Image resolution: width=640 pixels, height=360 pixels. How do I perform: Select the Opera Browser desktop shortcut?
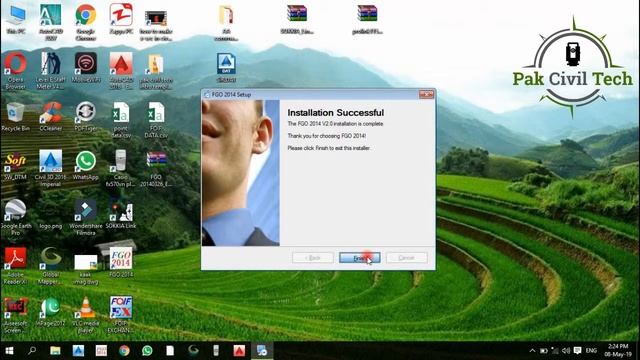pyautogui.click(x=16, y=71)
